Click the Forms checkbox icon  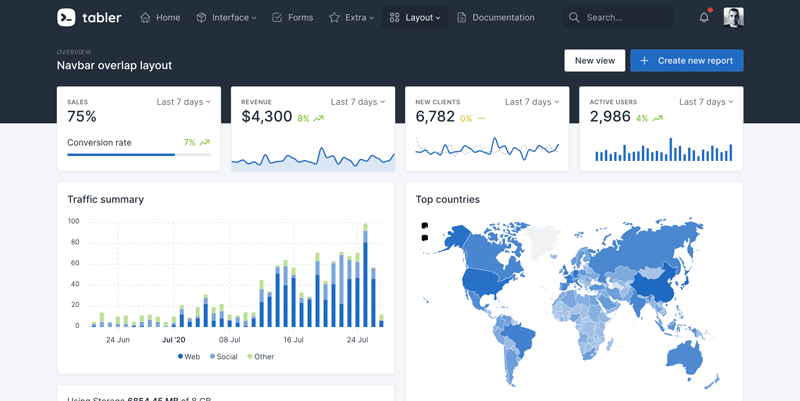point(277,17)
